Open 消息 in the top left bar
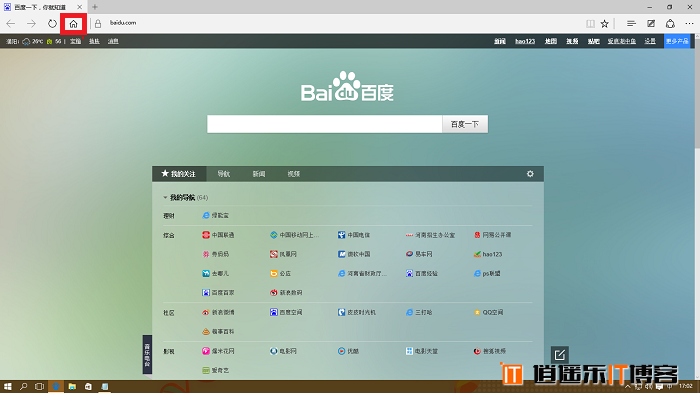Screen dimensions: 700x393 click(x=113, y=41)
